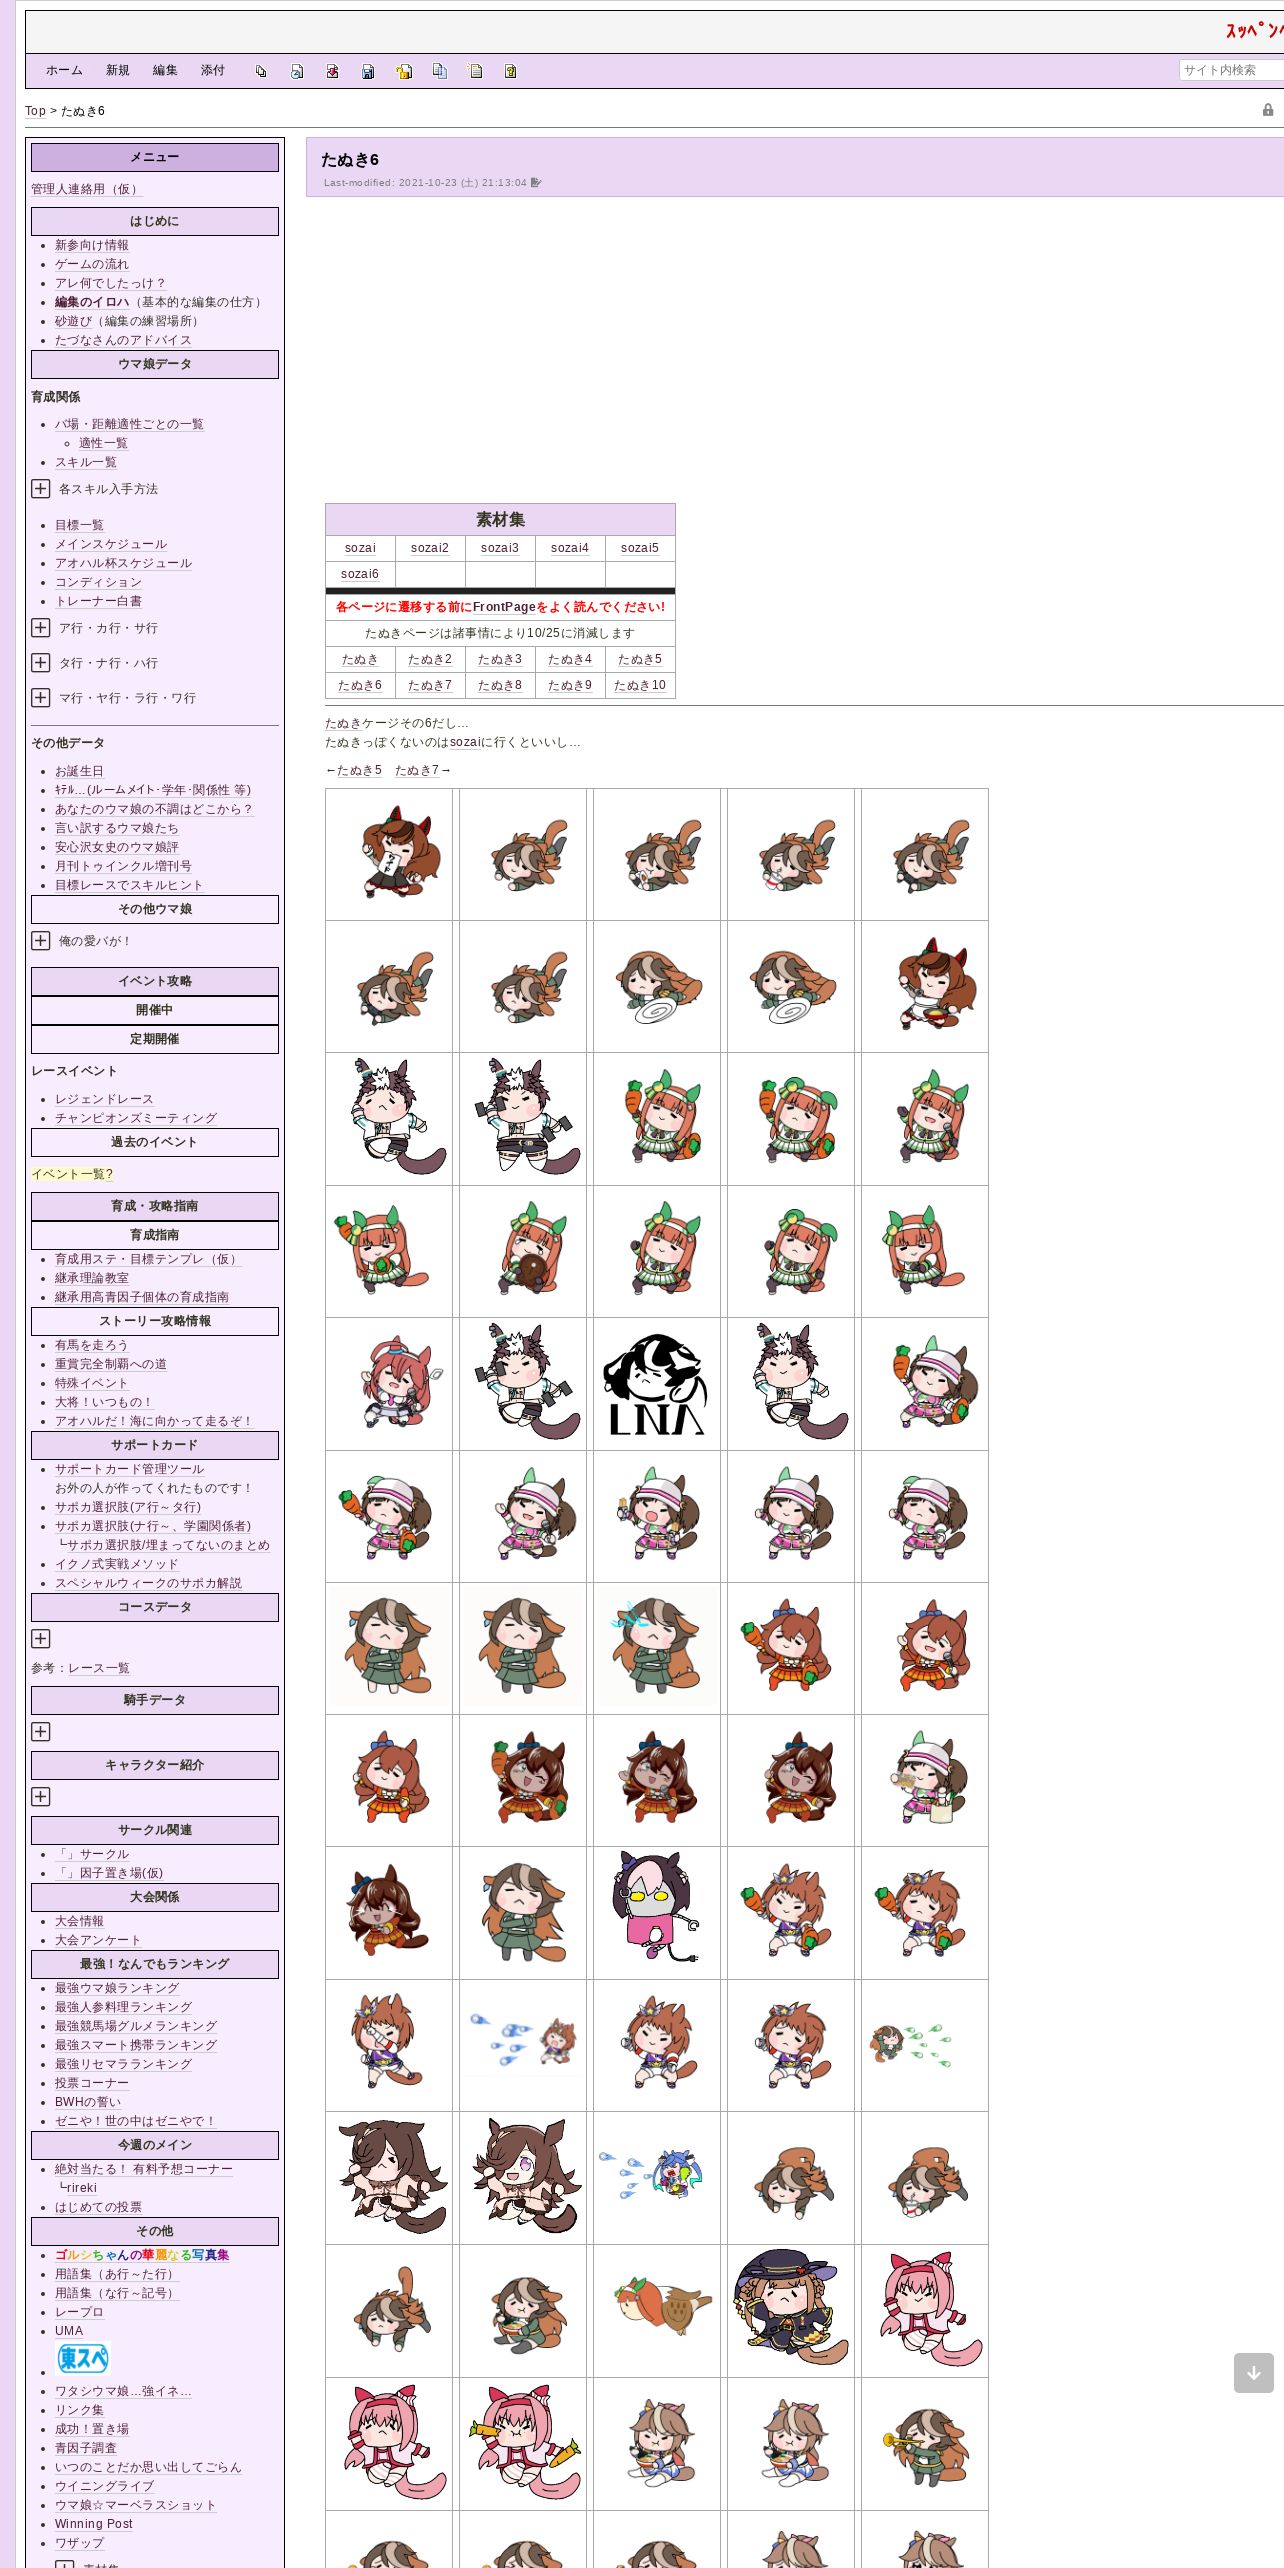Open the ゴルシちゃんの華麗なる写真集 rainbow link
Viewport: 1284px width, 2568px height.
(142, 2255)
